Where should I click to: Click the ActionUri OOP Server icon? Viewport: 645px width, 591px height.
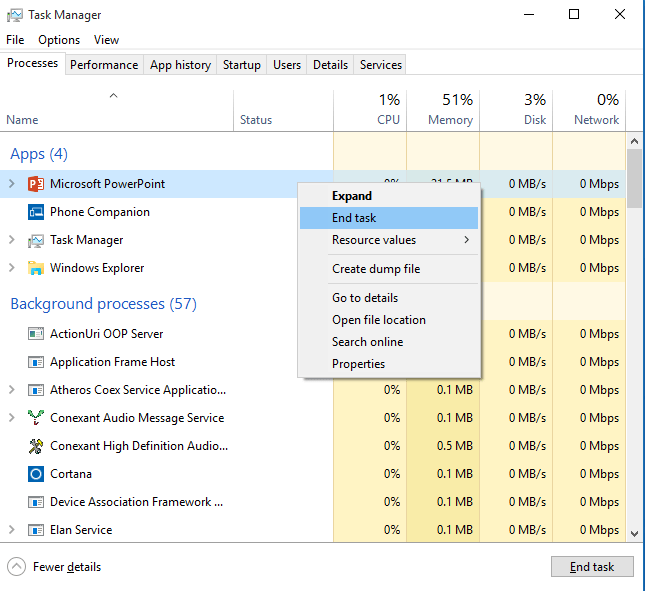pos(36,334)
